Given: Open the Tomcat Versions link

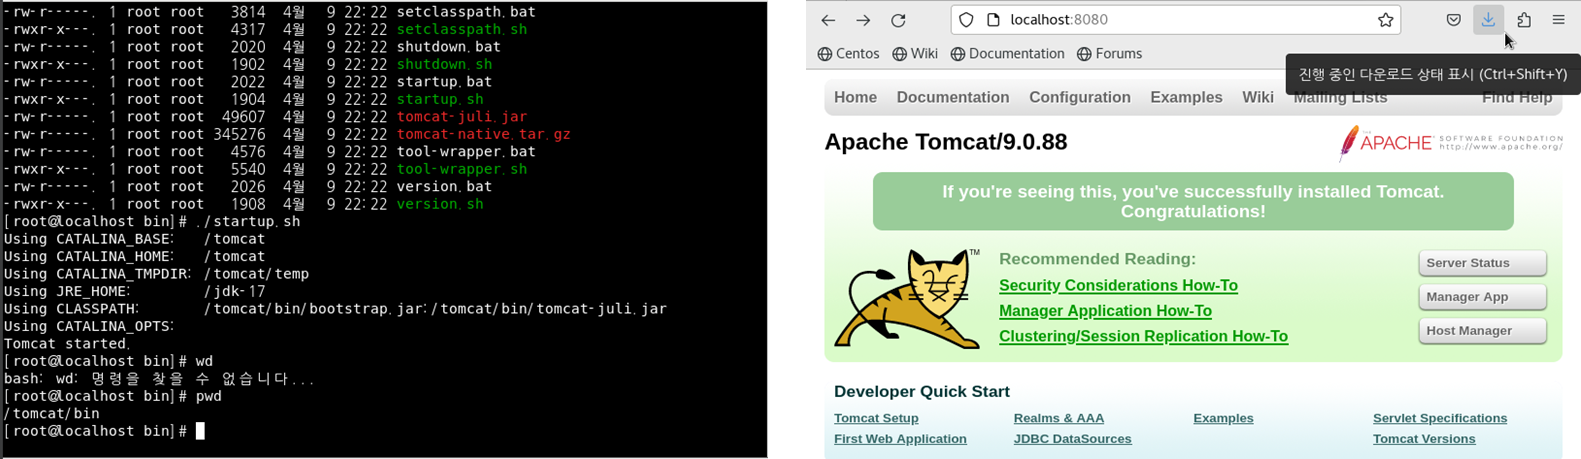Looking at the screenshot, I should 1424,439.
